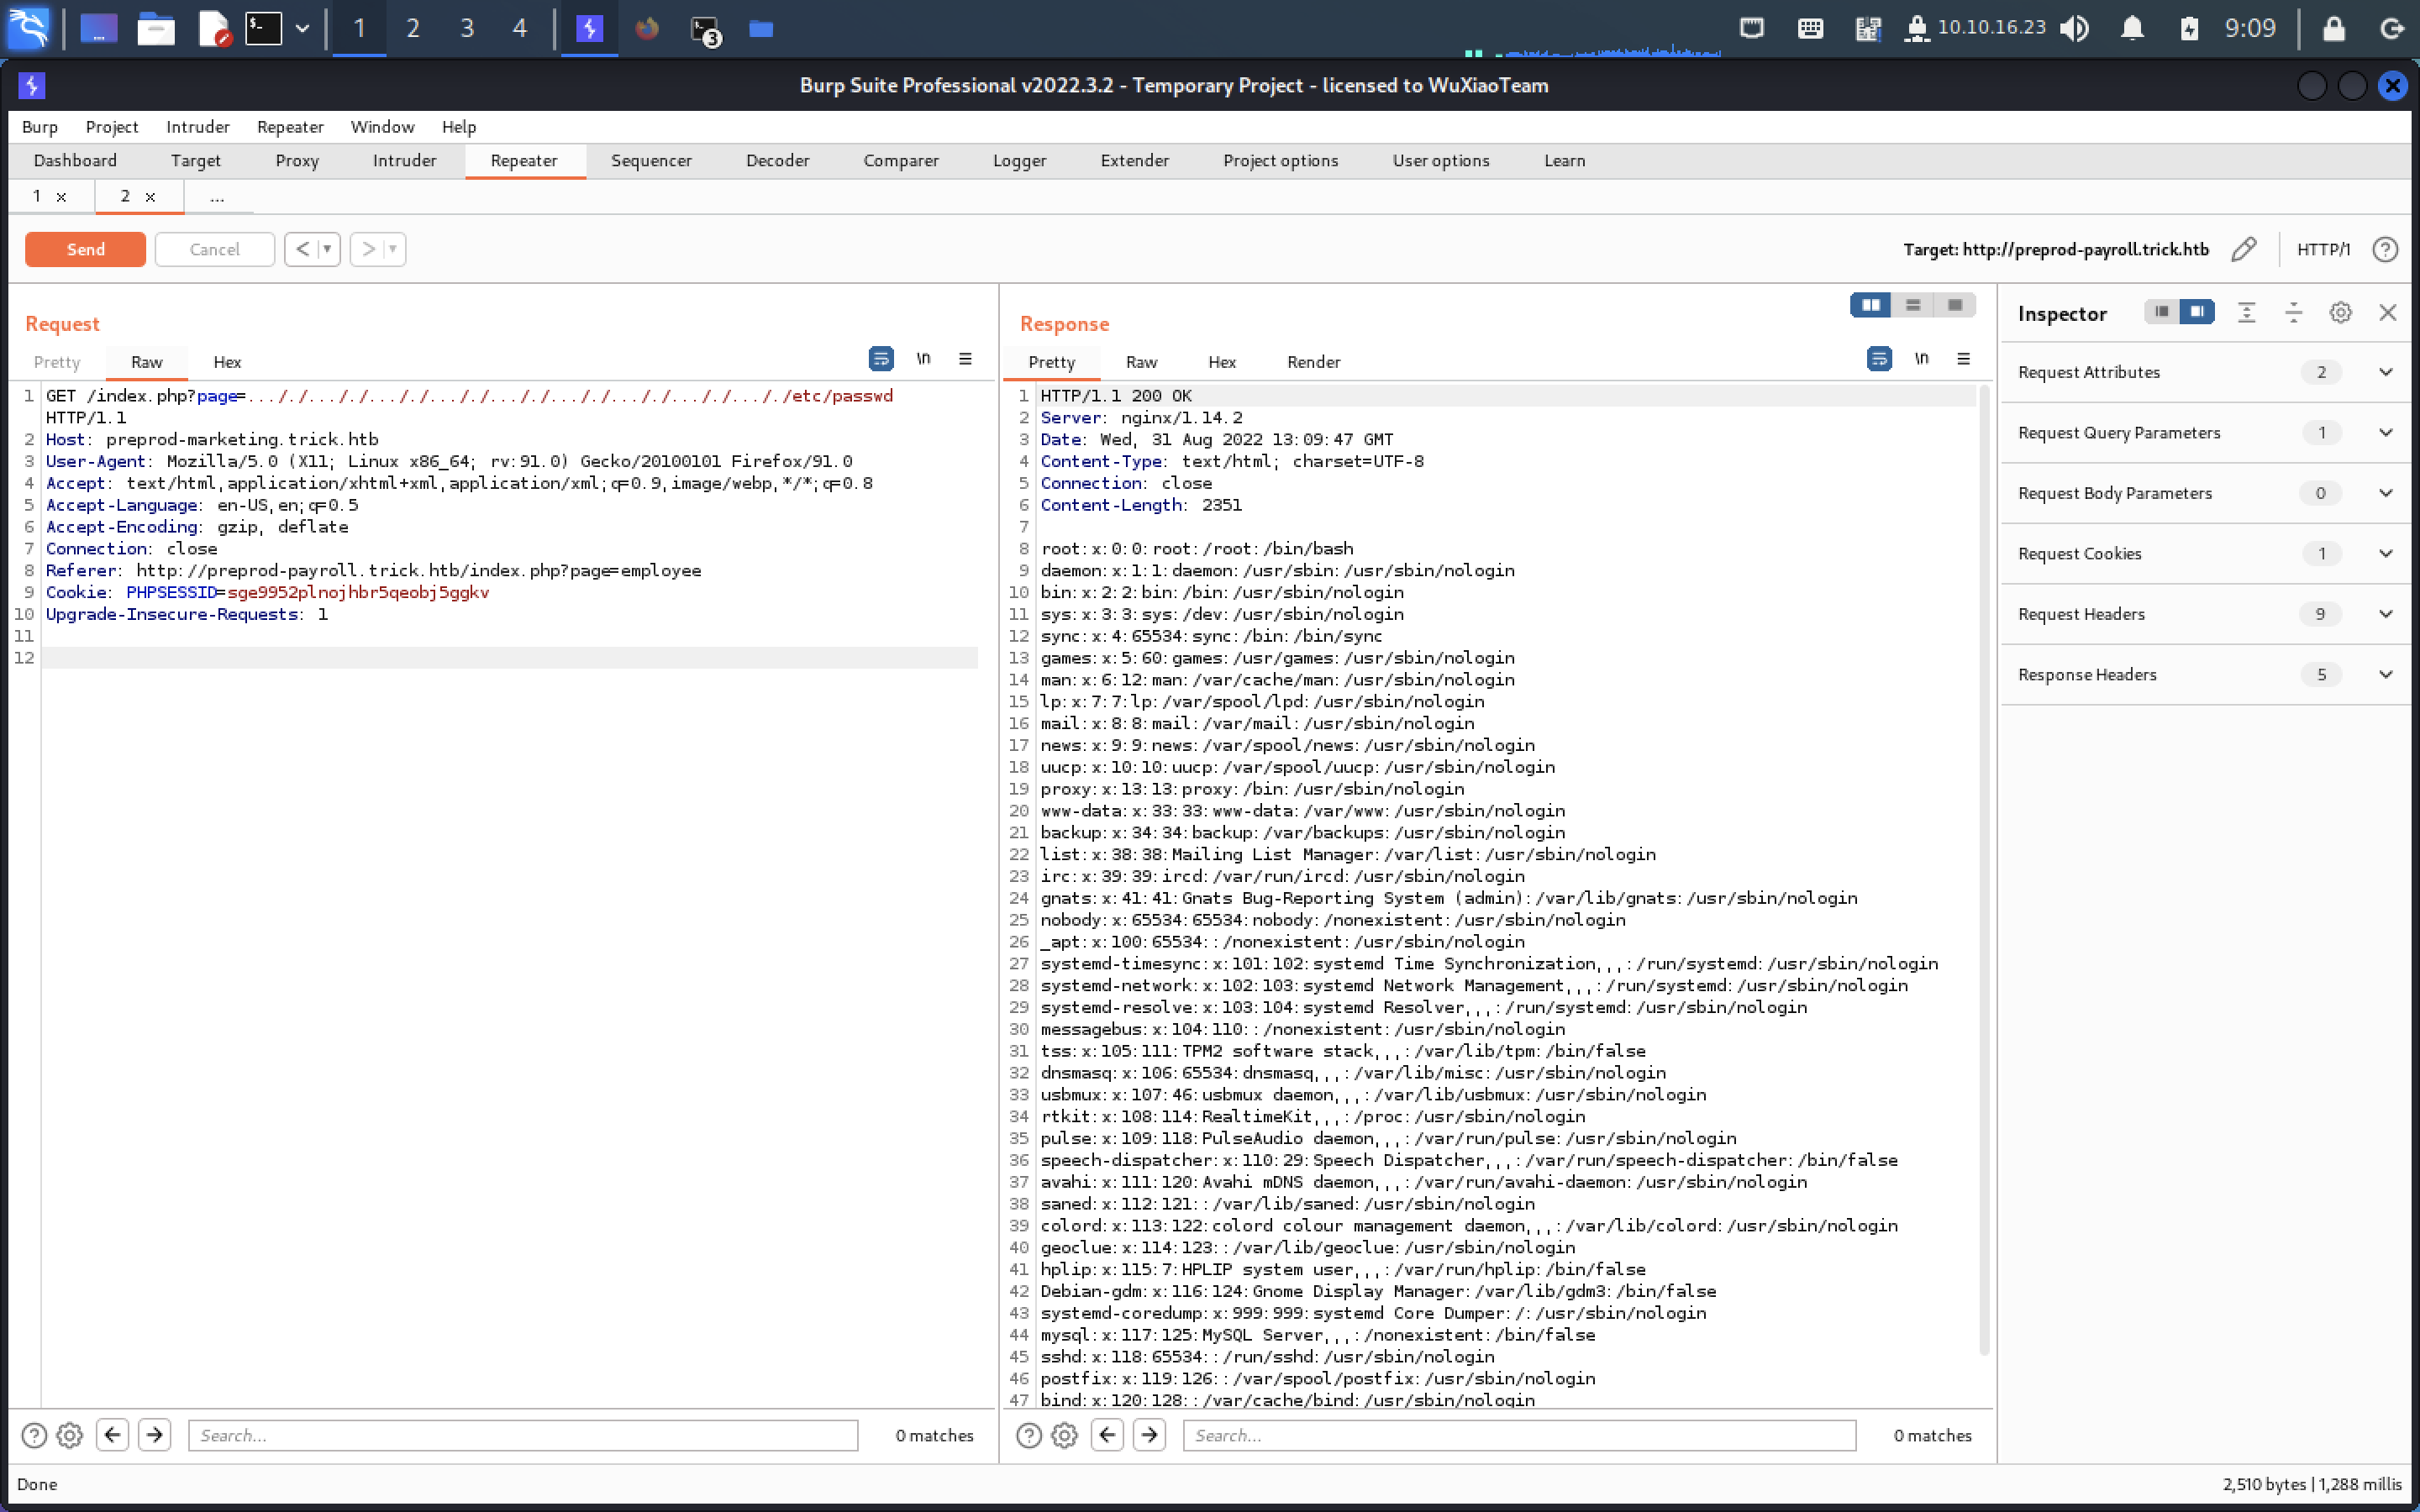2420x1512 pixels.
Task: Go forward to next request in history
Action: click(x=368, y=249)
